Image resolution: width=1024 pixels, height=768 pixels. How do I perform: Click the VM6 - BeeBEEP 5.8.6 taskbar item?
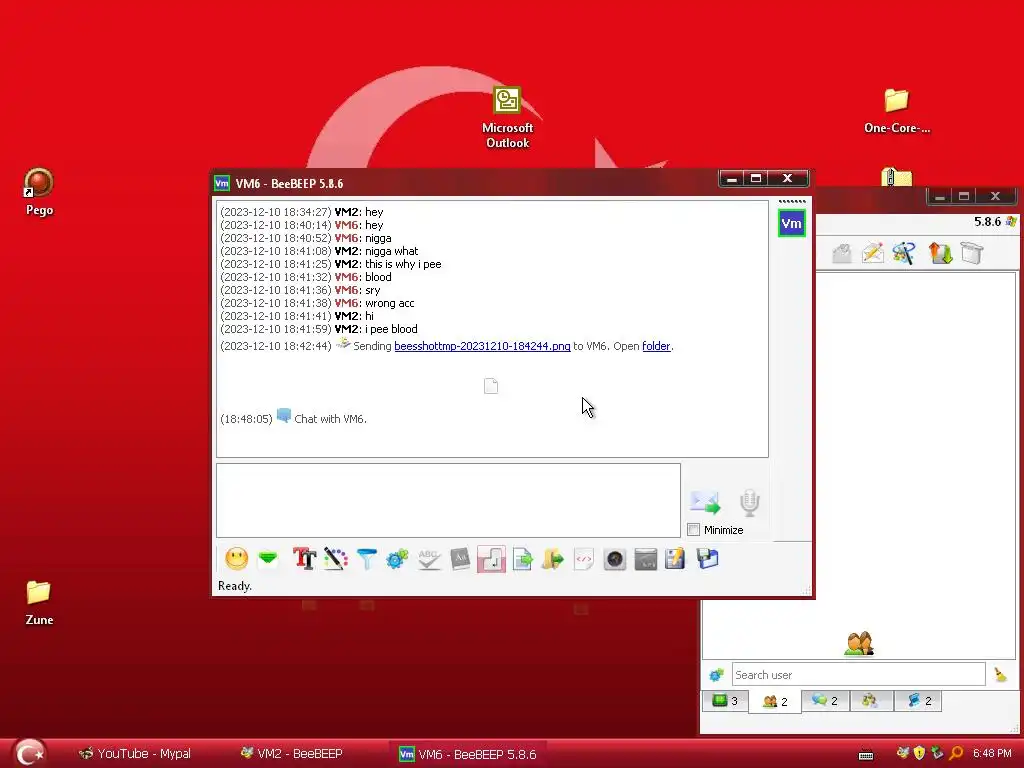point(468,754)
